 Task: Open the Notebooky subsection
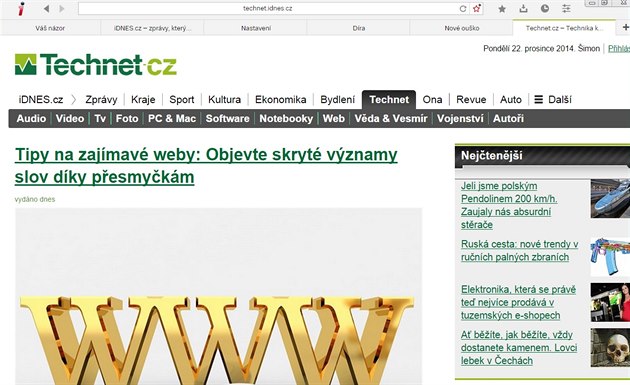pyautogui.click(x=286, y=119)
